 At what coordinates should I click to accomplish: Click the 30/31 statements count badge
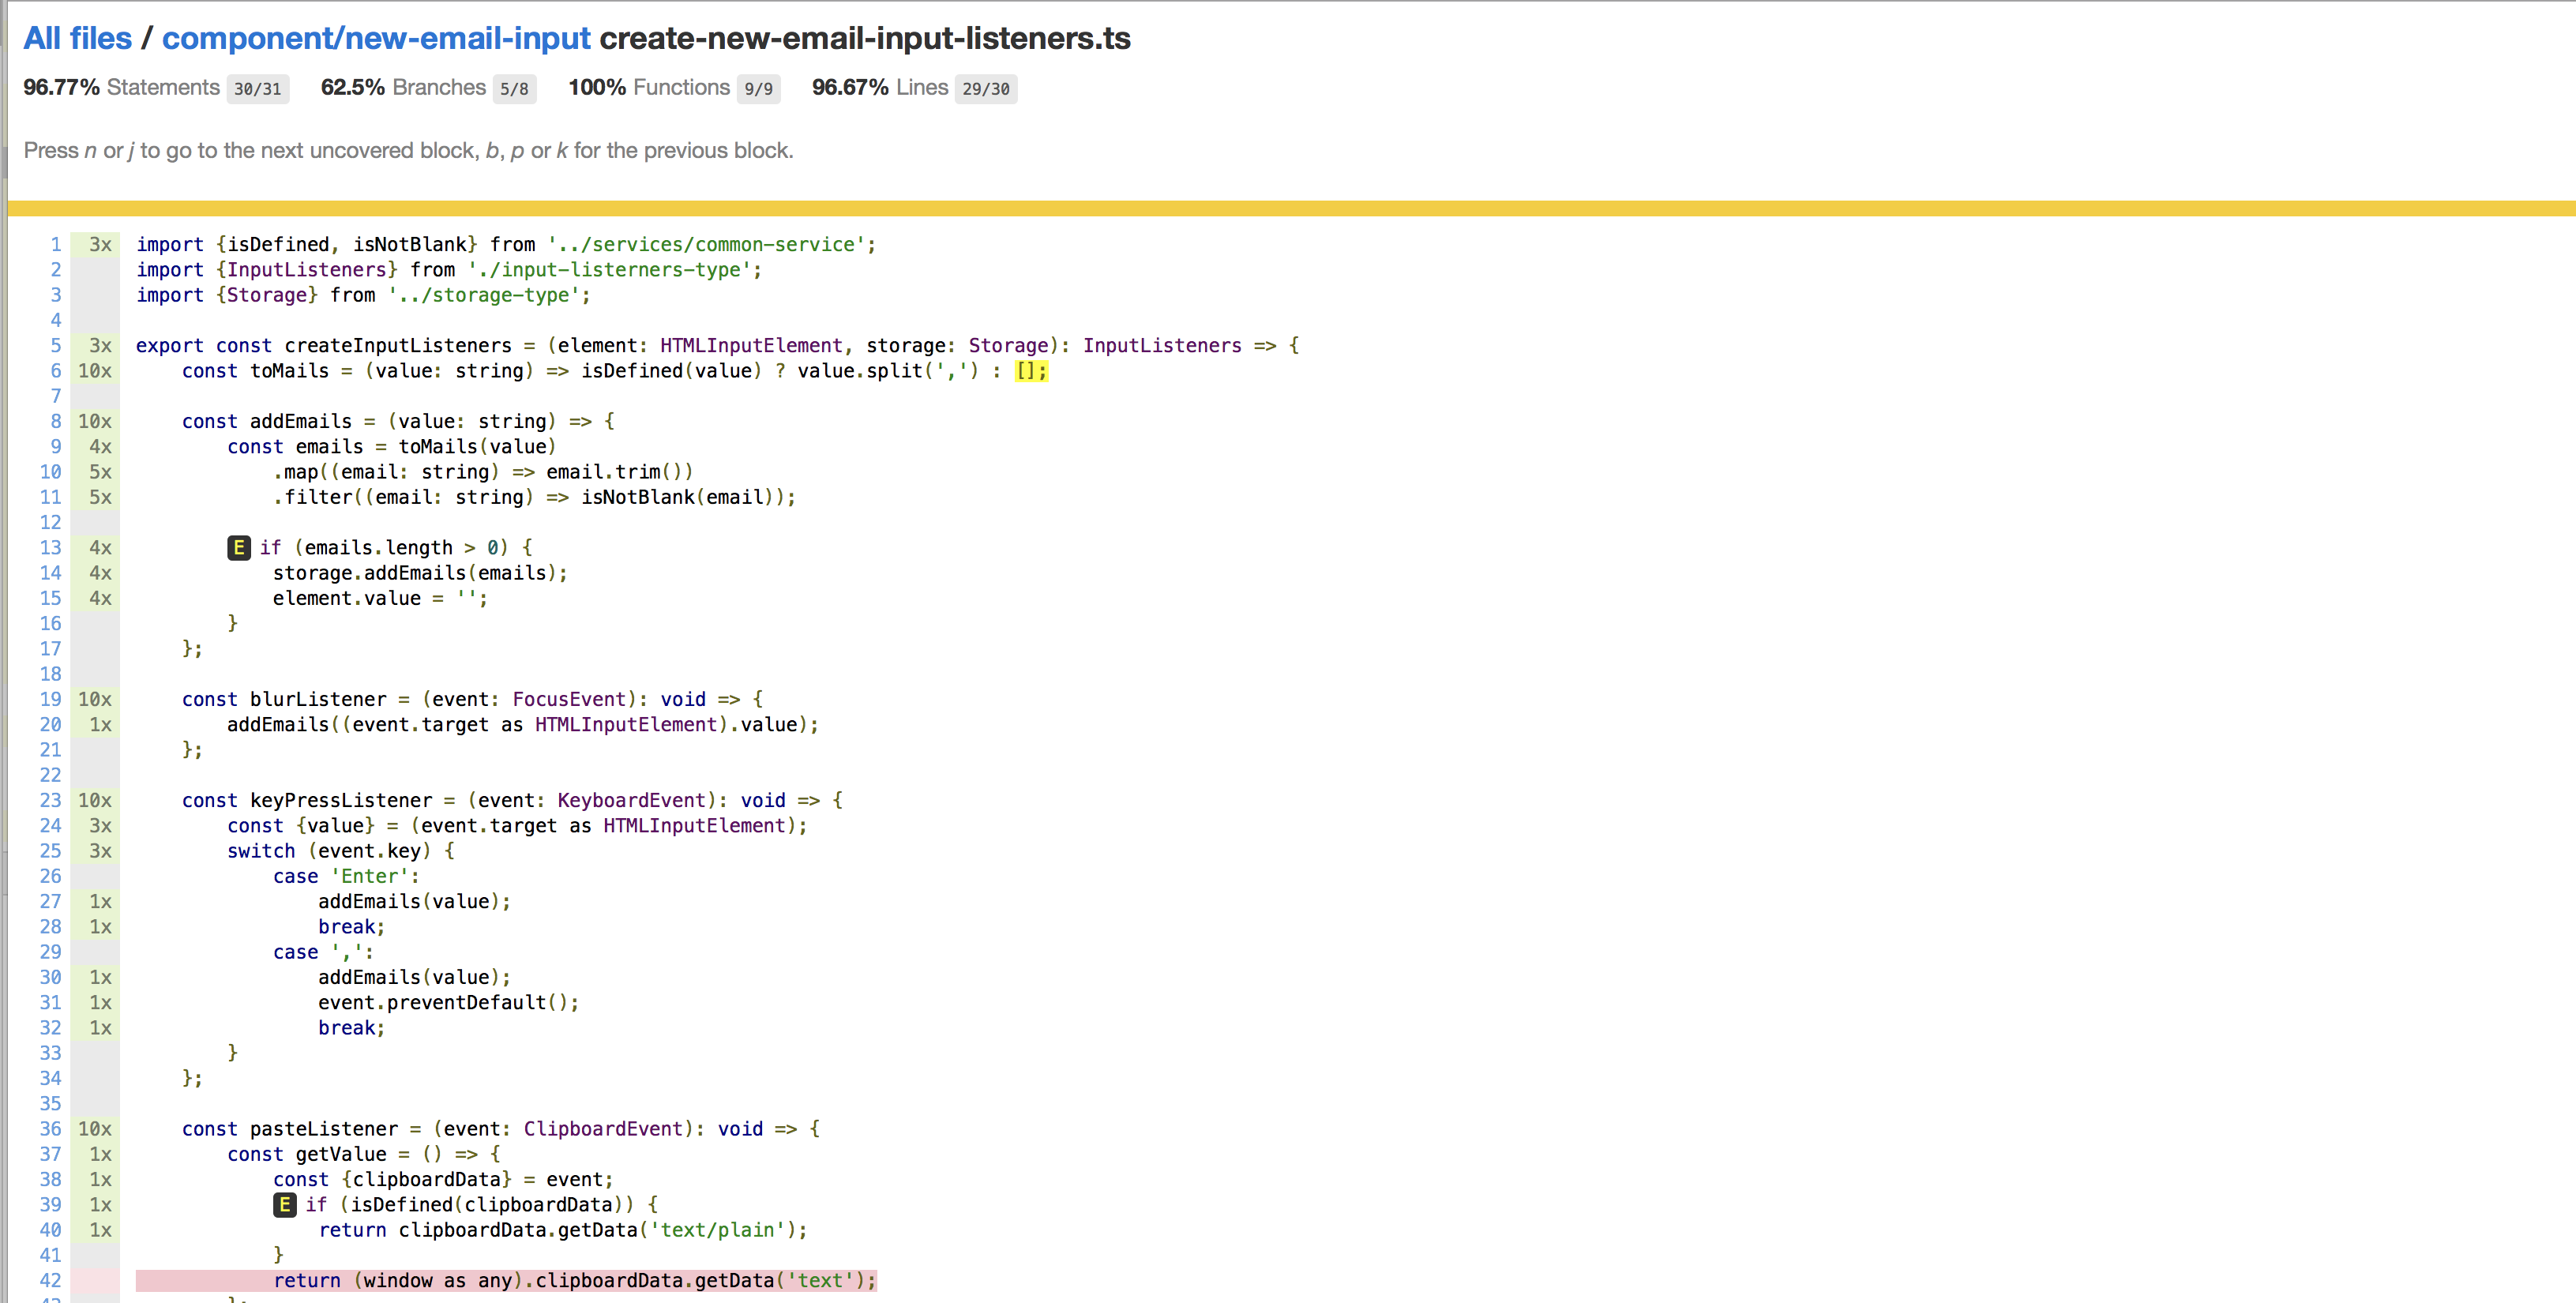pyautogui.click(x=258, y=89)
